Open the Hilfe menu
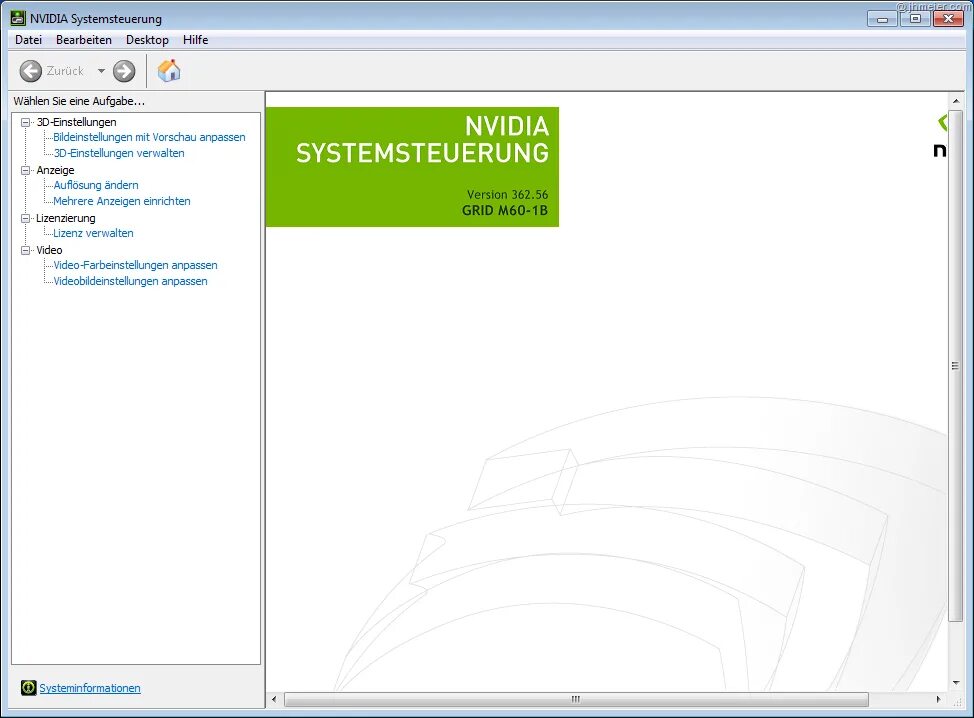Image resolution: width=974 pixels, height=718 pixels. click(x=196, y=40)
